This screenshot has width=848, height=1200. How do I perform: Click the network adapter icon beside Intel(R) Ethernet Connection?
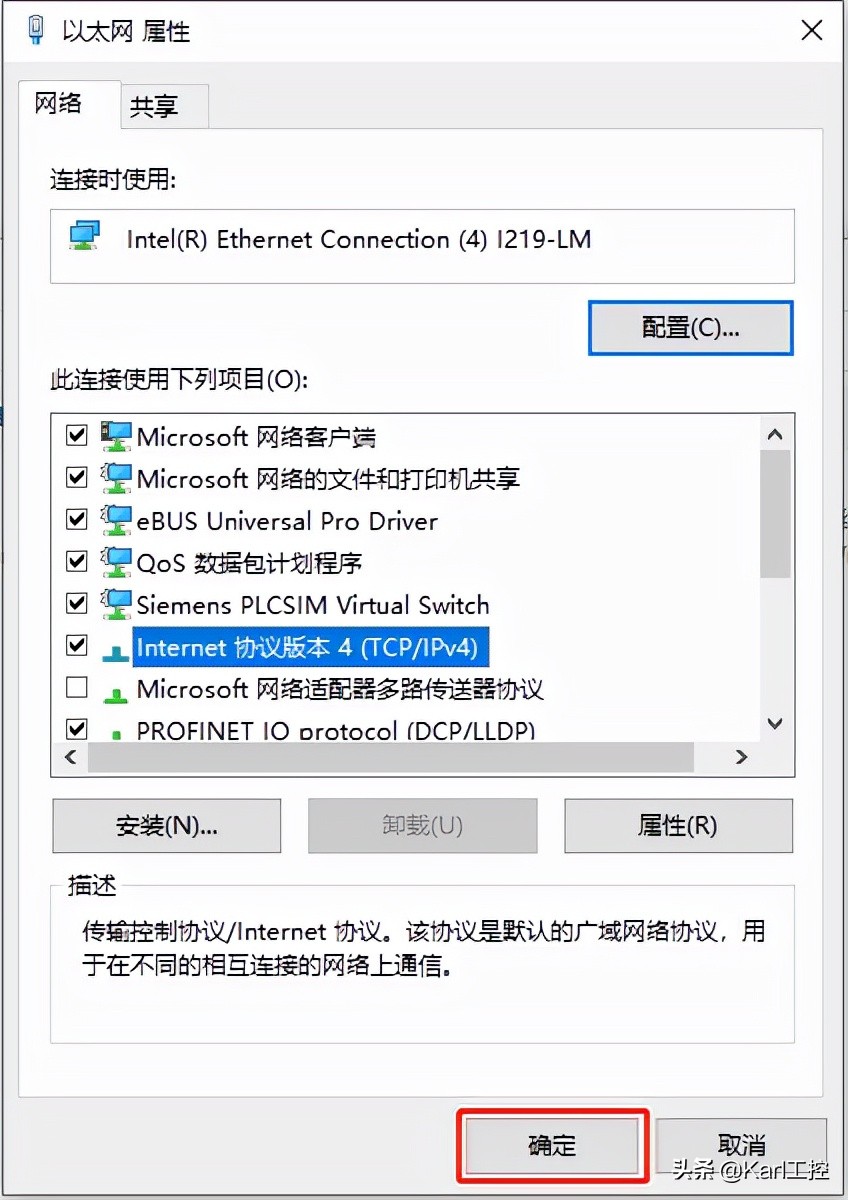[84, 236]
